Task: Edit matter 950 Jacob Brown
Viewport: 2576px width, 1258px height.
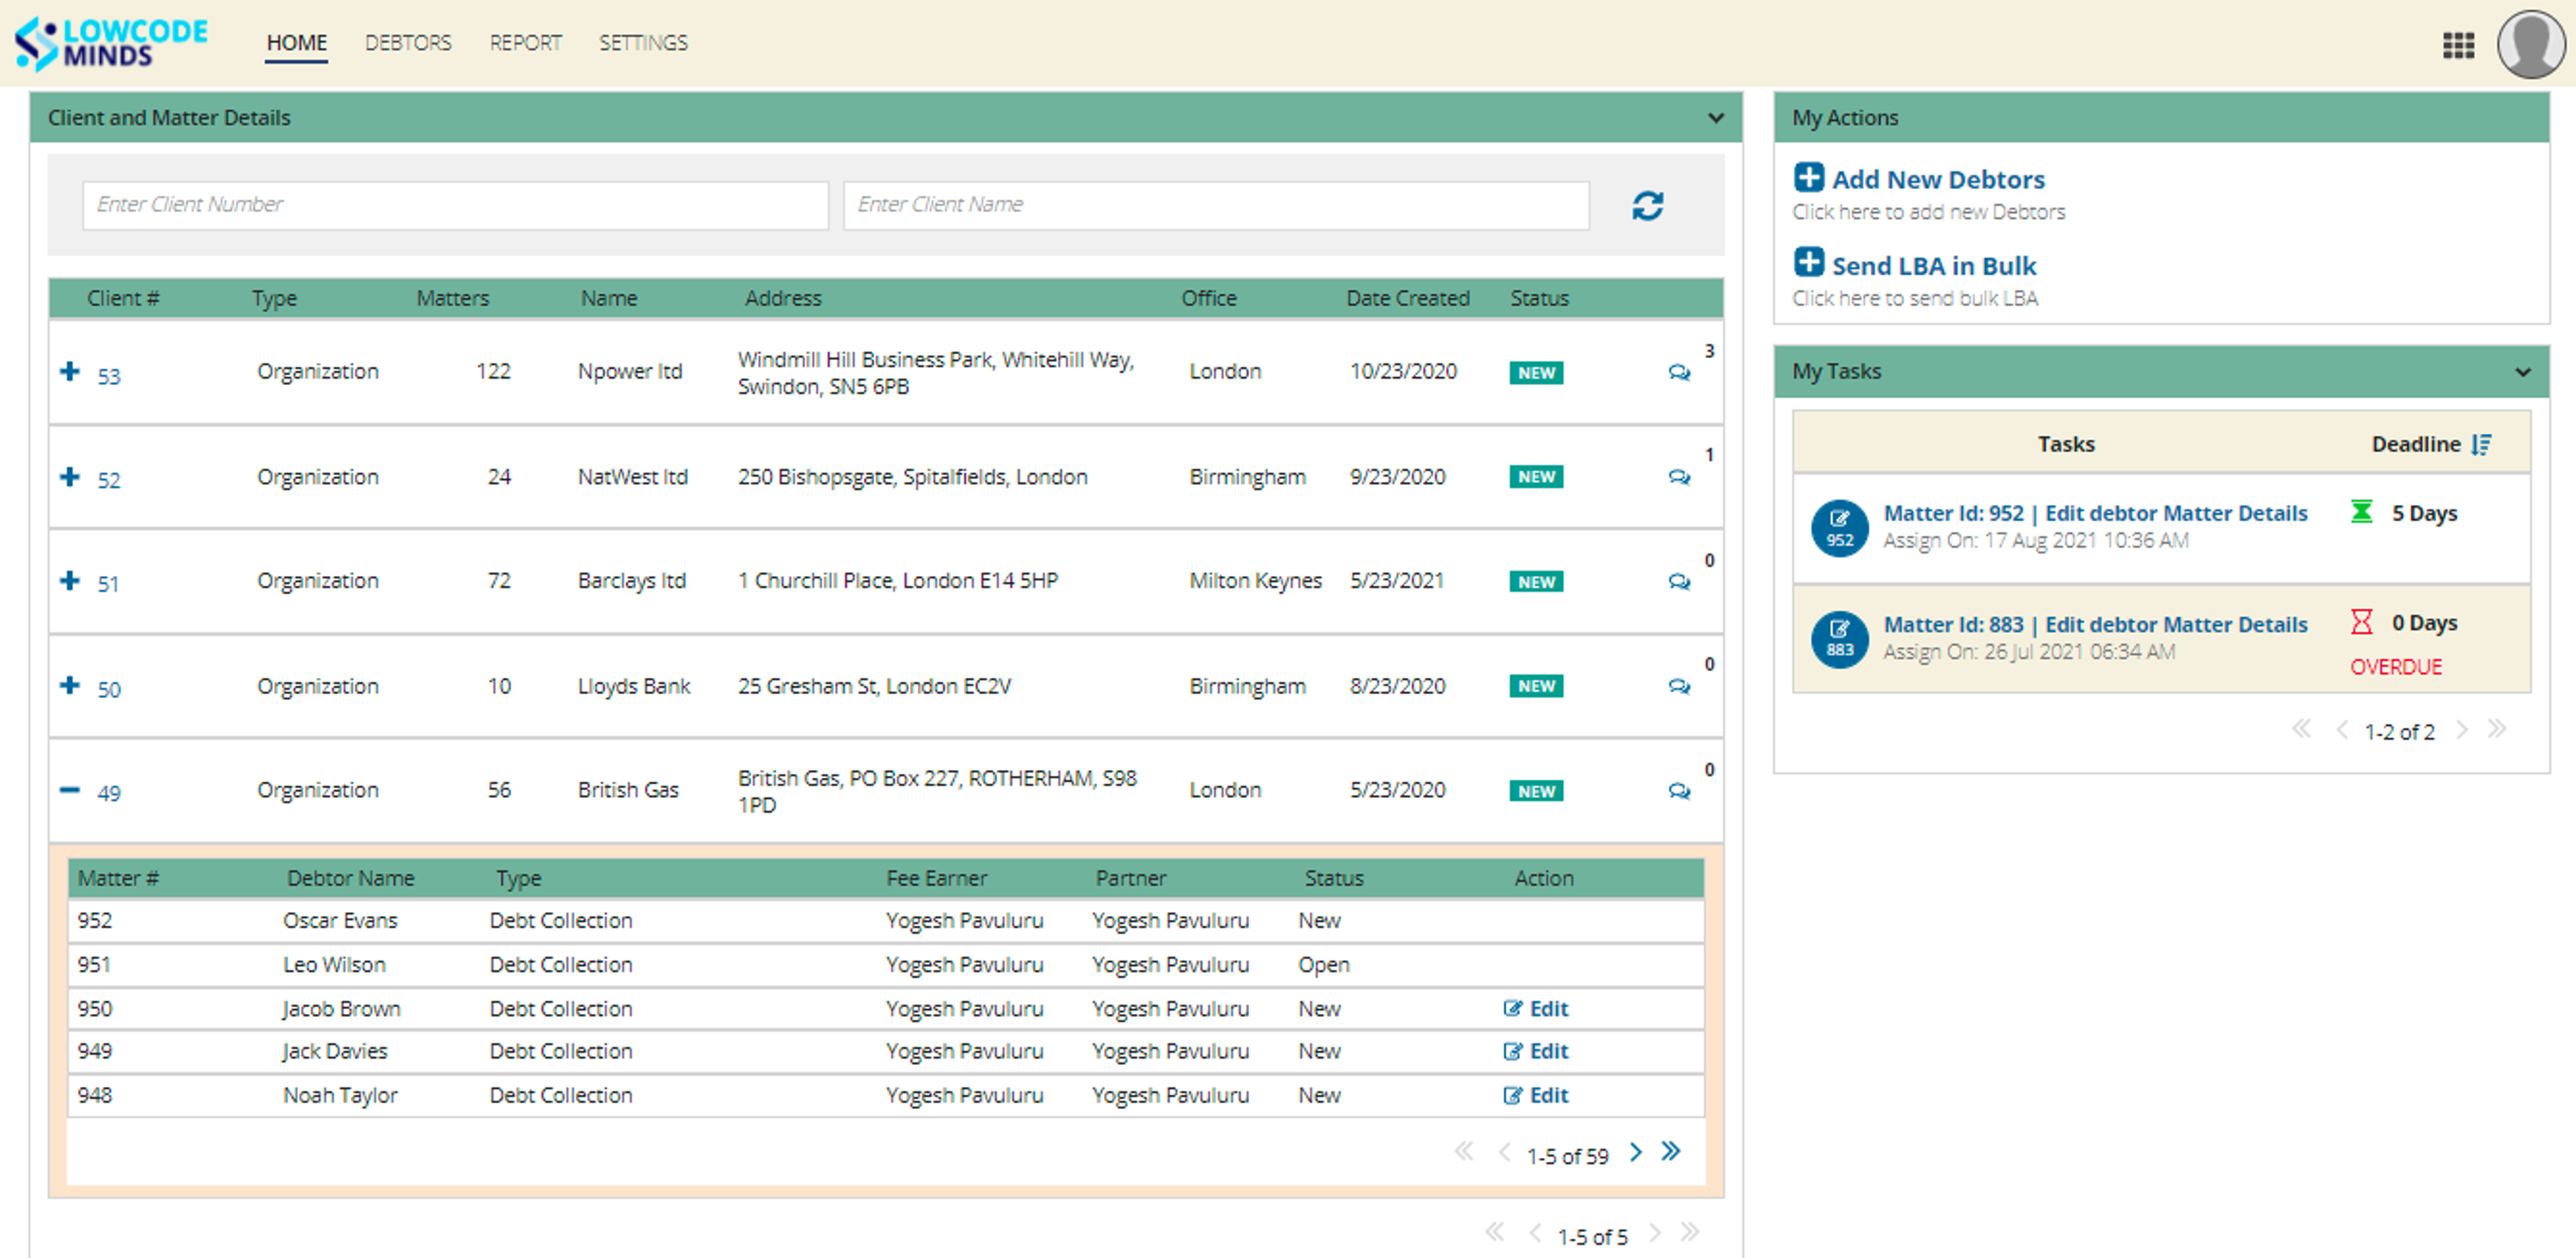Action: (x=1536, y=1009)
